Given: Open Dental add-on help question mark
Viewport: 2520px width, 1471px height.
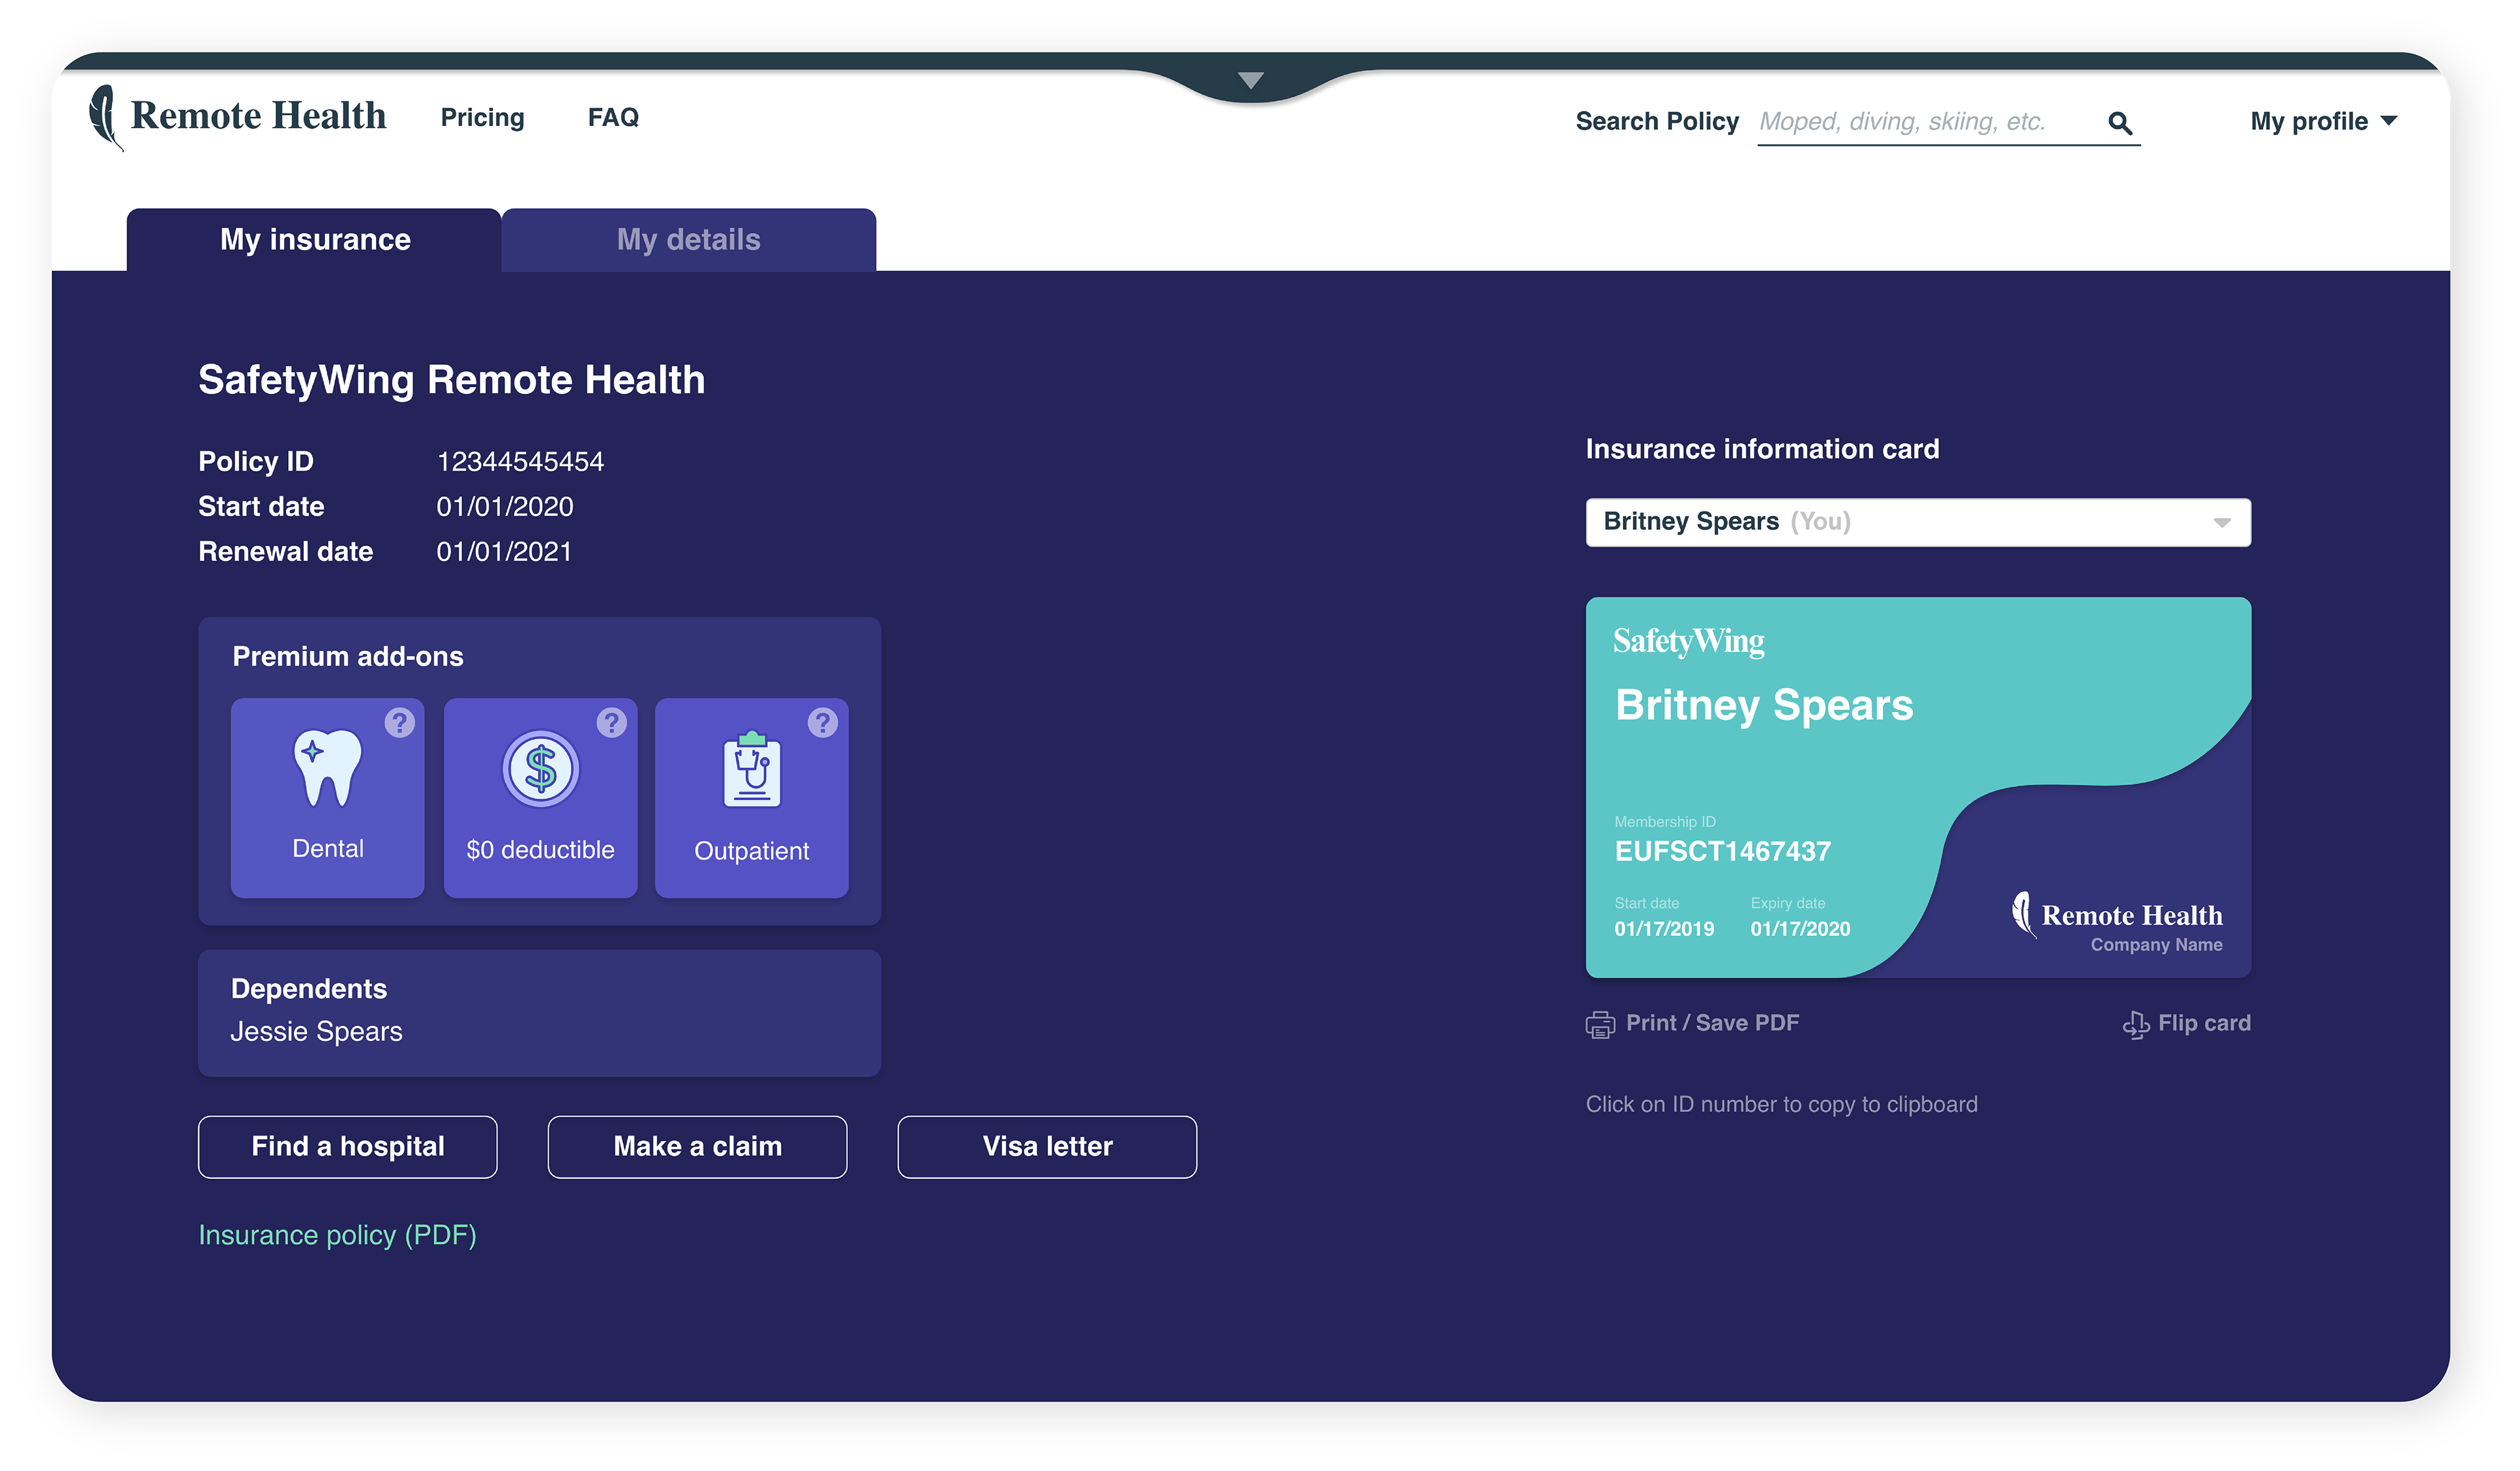Looking at the screenshot, I should pos(399,722).
